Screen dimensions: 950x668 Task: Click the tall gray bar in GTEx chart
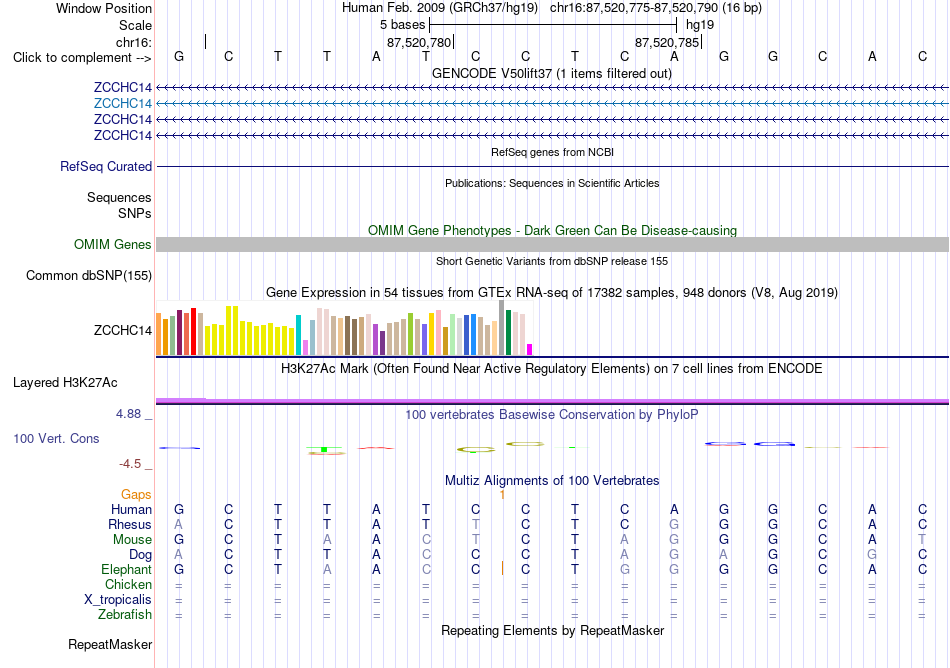click(x=502, y=328)
